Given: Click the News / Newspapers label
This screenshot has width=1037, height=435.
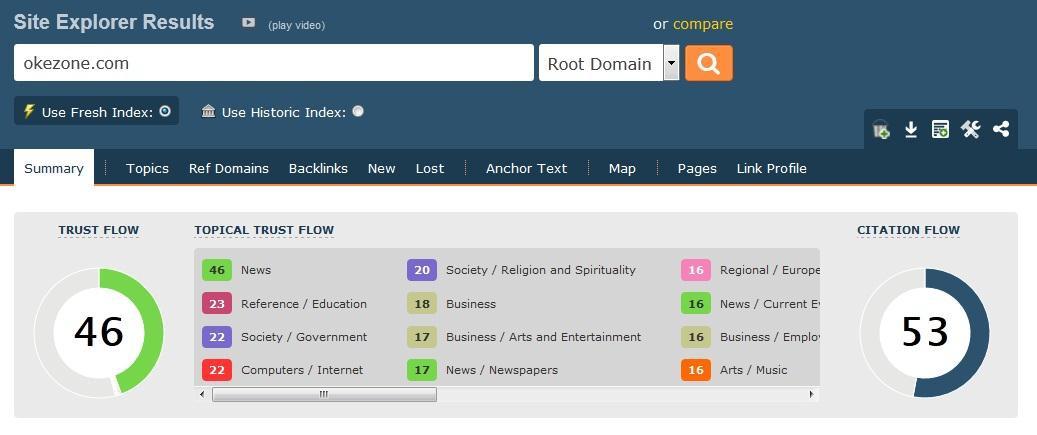Looking at the screenshot, I should 502,370.
